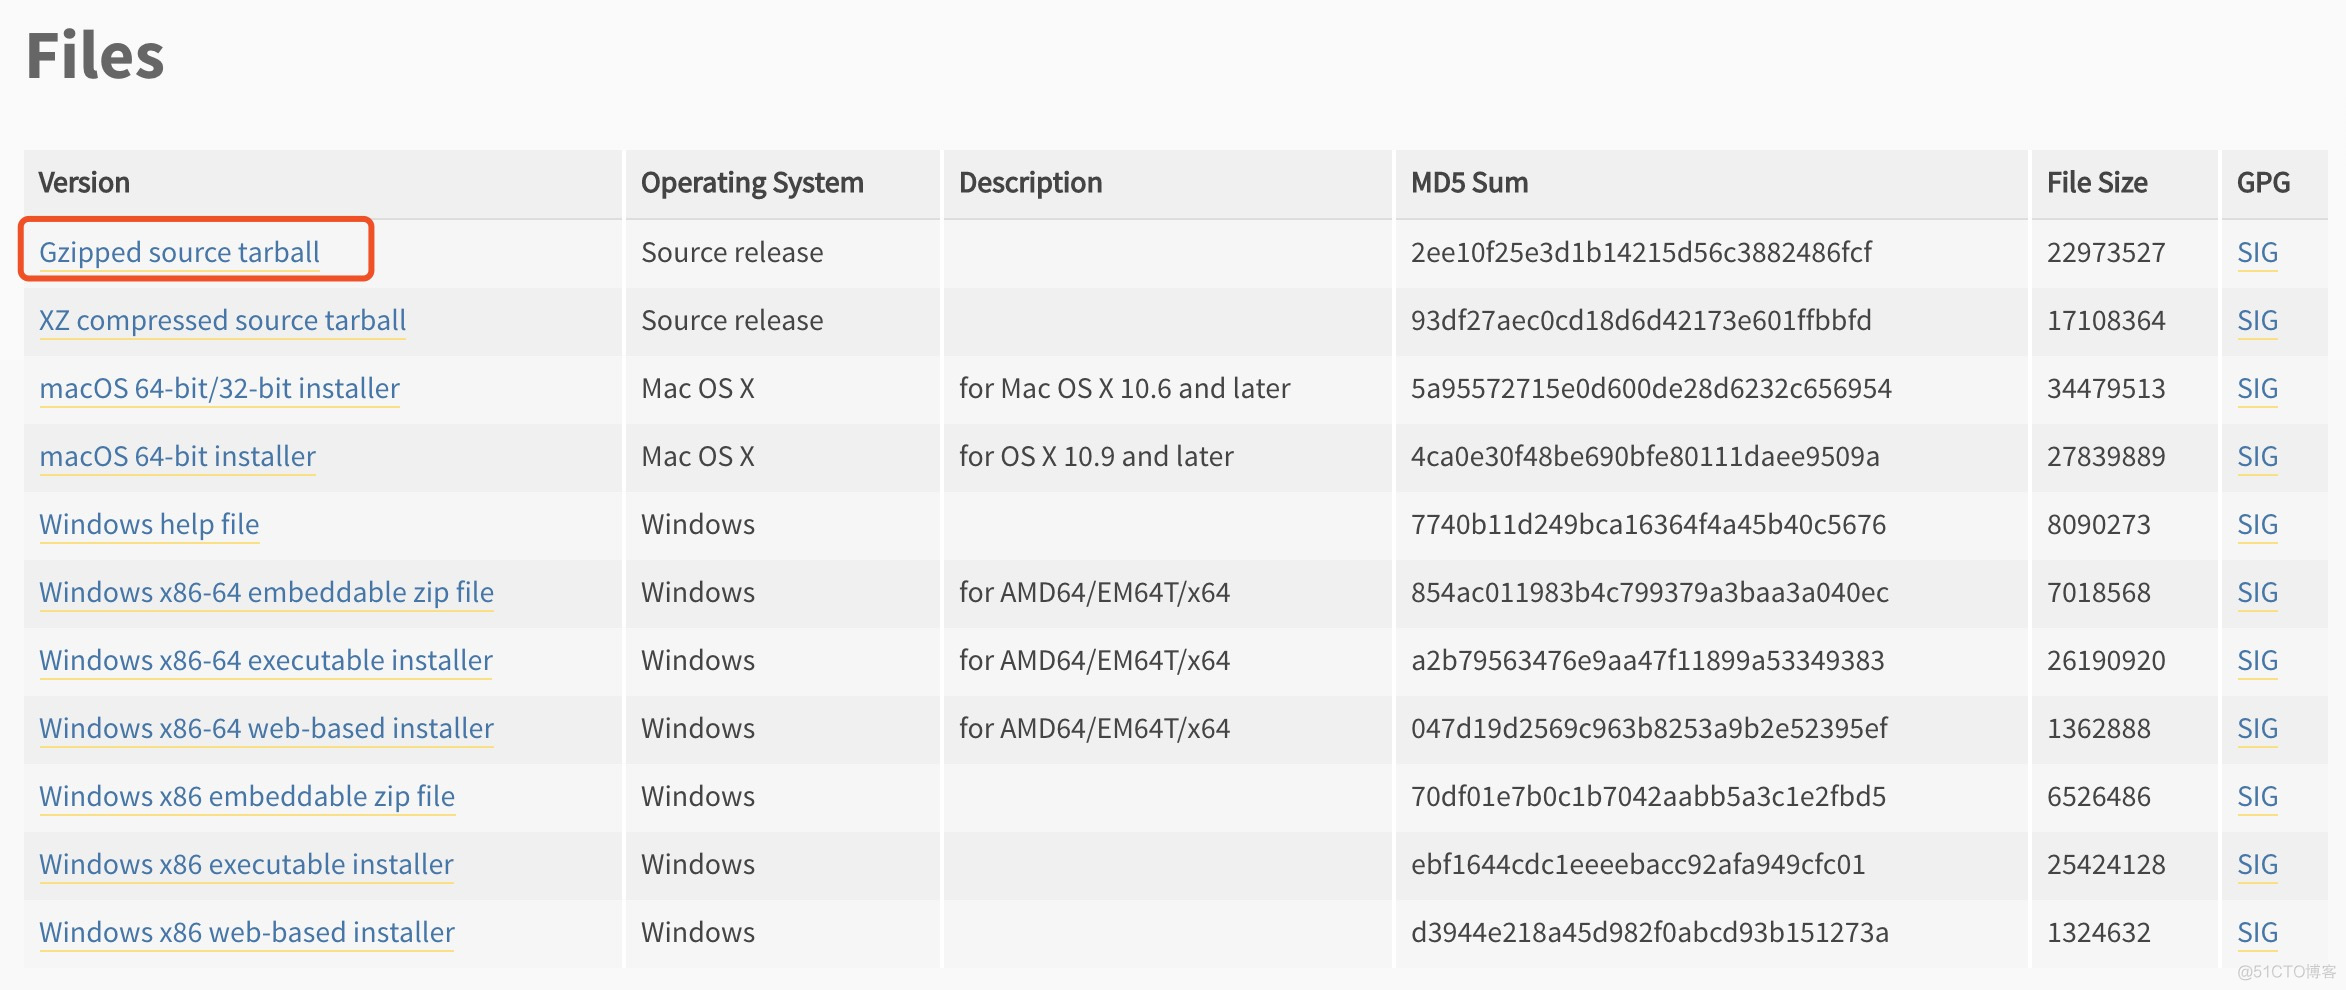Download Windows x86 embeddable zip file
Viewport: 2346px width, 990px height.
point(247,797)
